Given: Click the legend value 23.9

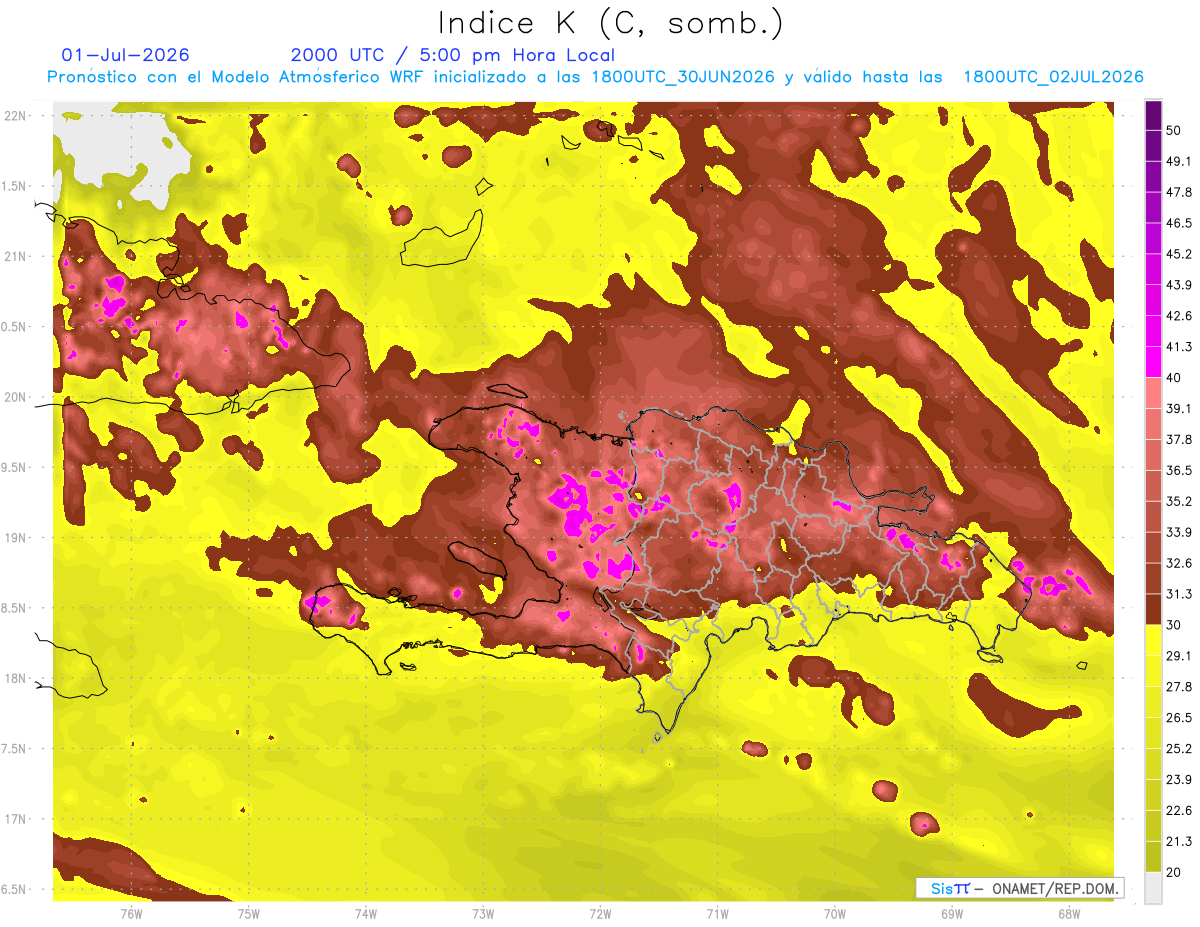Looking at the screenshot, I should [x=1180, y=780].
